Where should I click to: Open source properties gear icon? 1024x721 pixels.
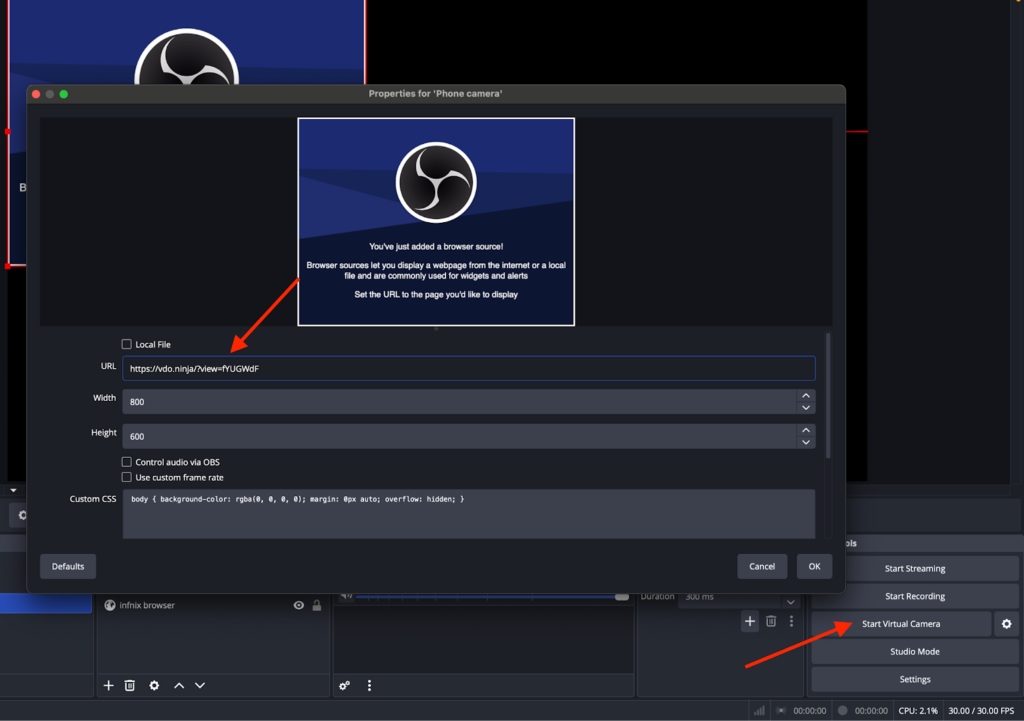coord(154,685)
